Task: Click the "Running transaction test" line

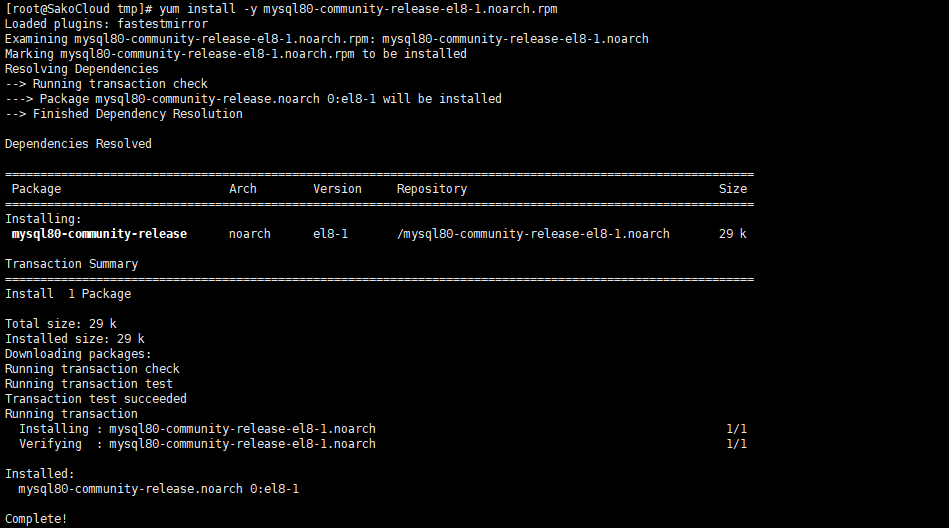Action: (89, 384)
